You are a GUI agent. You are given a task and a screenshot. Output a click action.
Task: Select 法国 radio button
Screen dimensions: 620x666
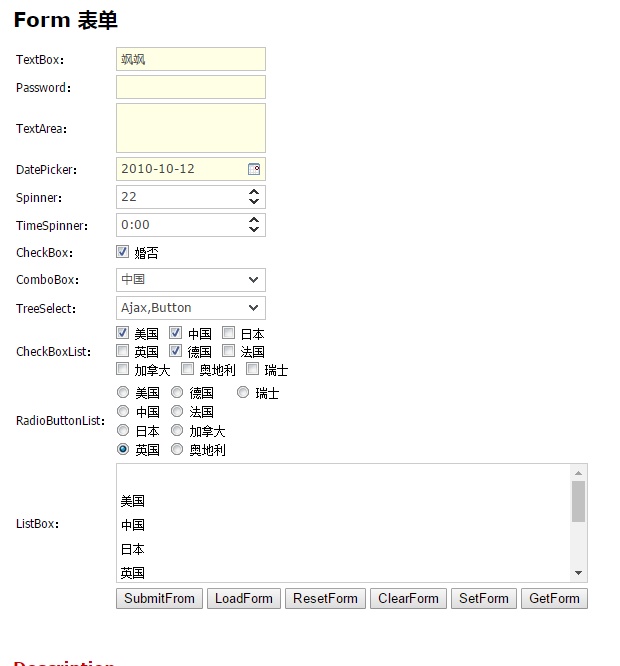pyautogui.click(x=177, y=411)
